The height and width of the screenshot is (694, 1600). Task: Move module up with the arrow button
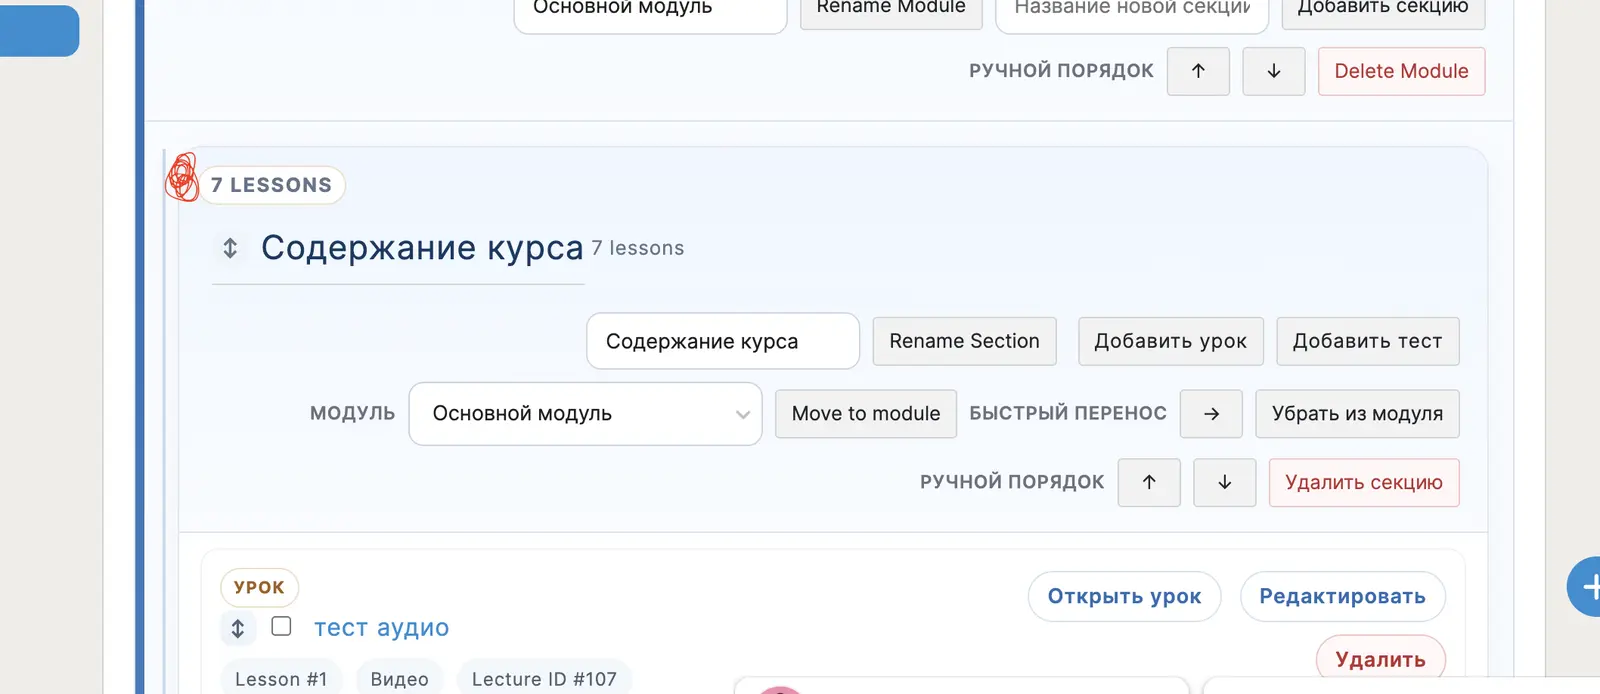(1198, 71)
